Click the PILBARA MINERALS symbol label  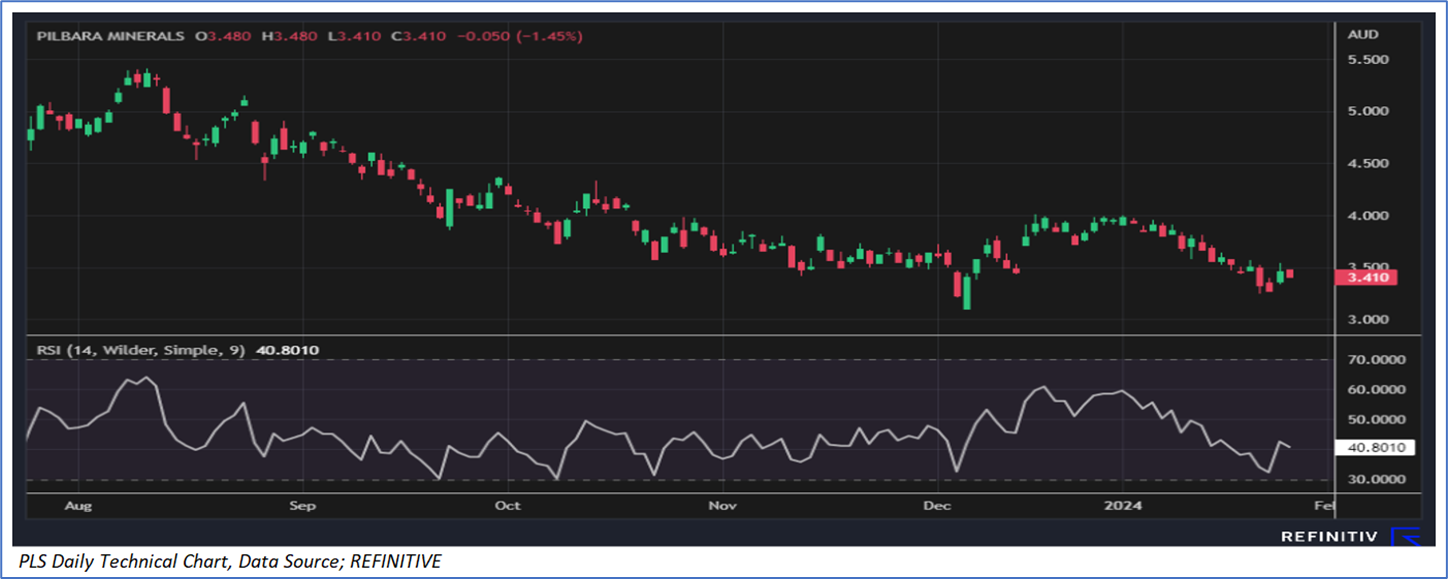(x=110, y=36)
